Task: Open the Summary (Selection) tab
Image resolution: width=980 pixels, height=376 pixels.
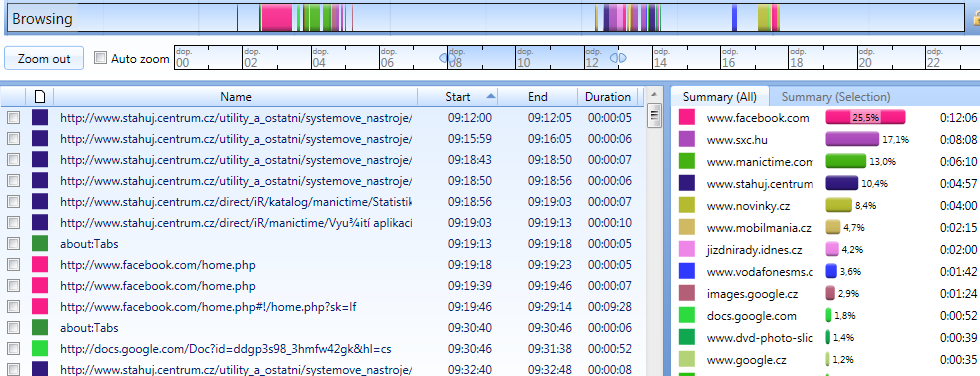Action: click(x=836, y=97)
